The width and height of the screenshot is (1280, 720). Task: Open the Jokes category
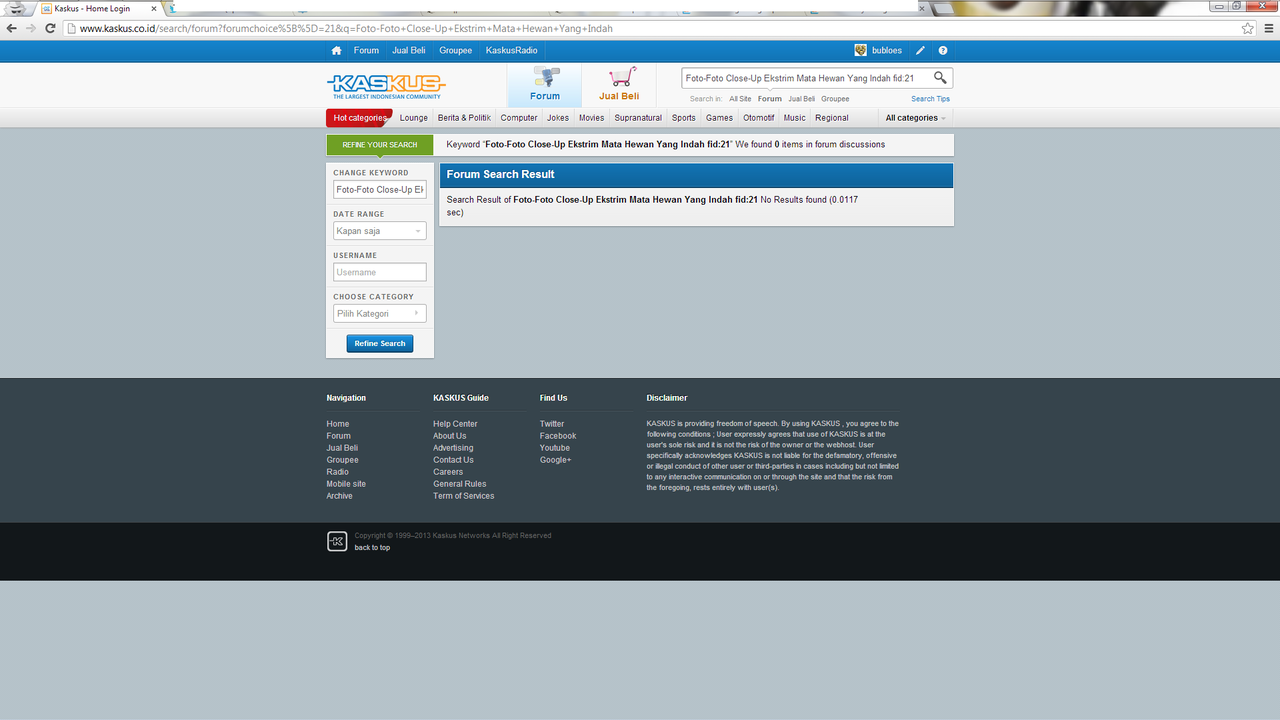coord(558,118)
